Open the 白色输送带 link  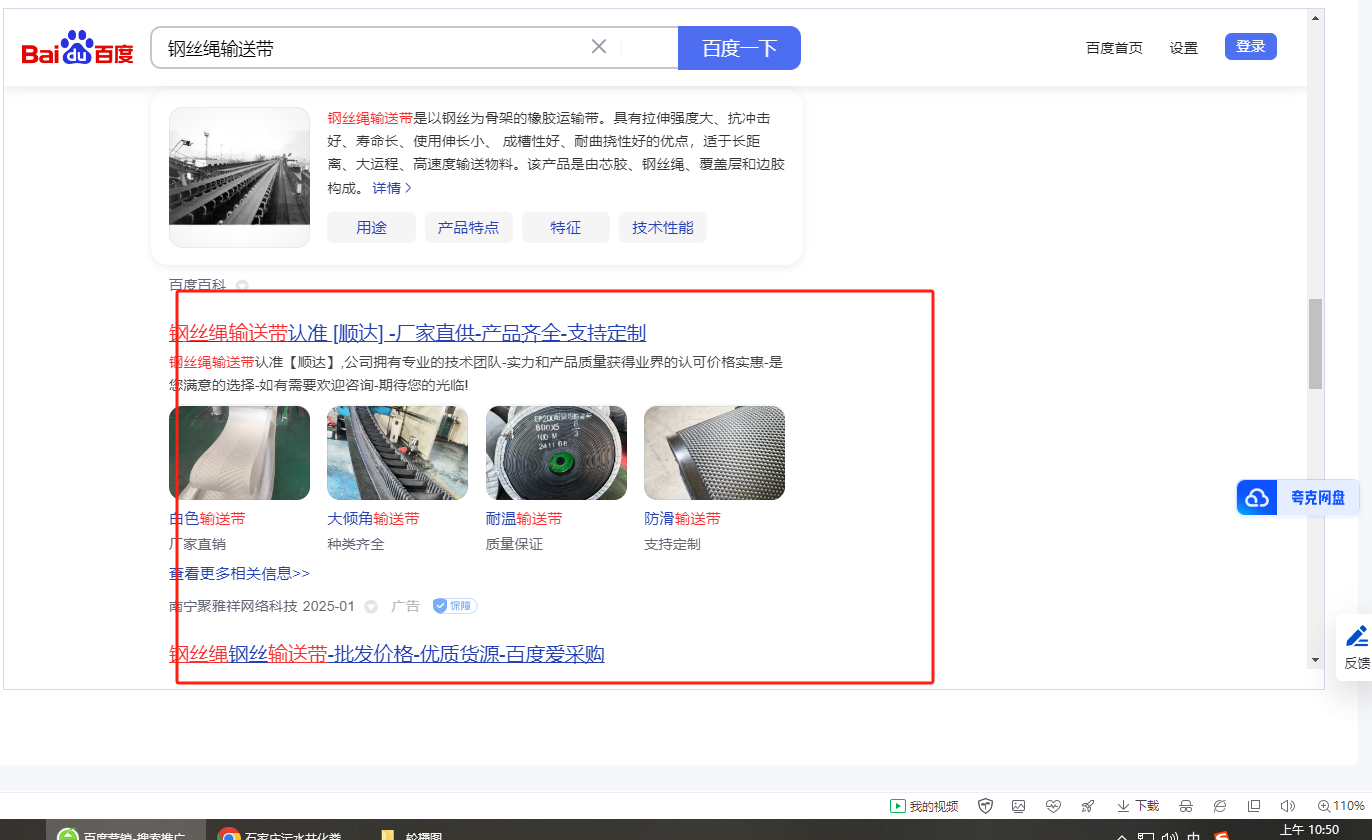point(207,519)
